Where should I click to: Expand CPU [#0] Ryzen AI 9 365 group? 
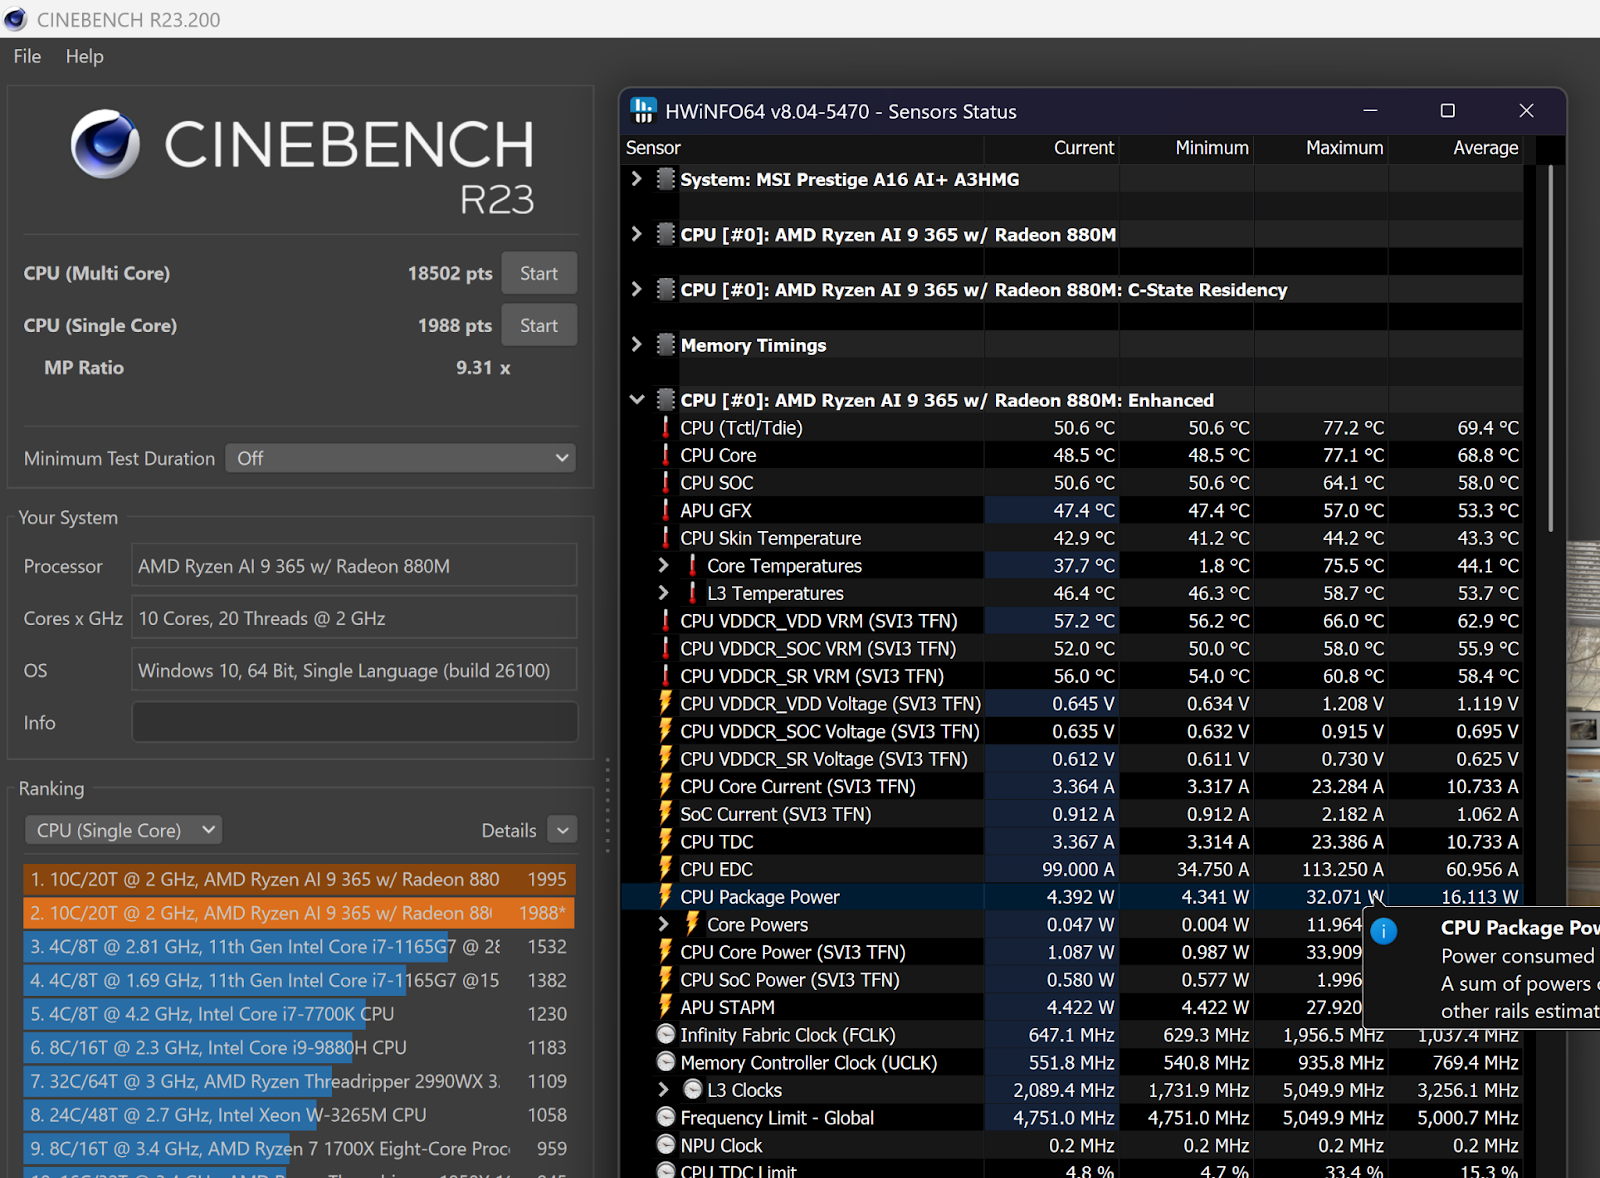[x=637, y=234]
